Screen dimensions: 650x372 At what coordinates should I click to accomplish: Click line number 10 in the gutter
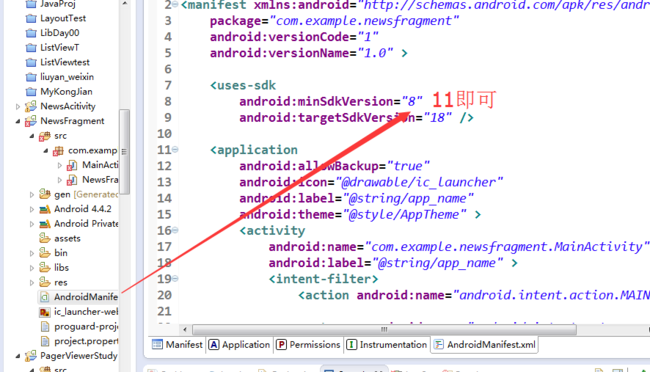point(165,134)
